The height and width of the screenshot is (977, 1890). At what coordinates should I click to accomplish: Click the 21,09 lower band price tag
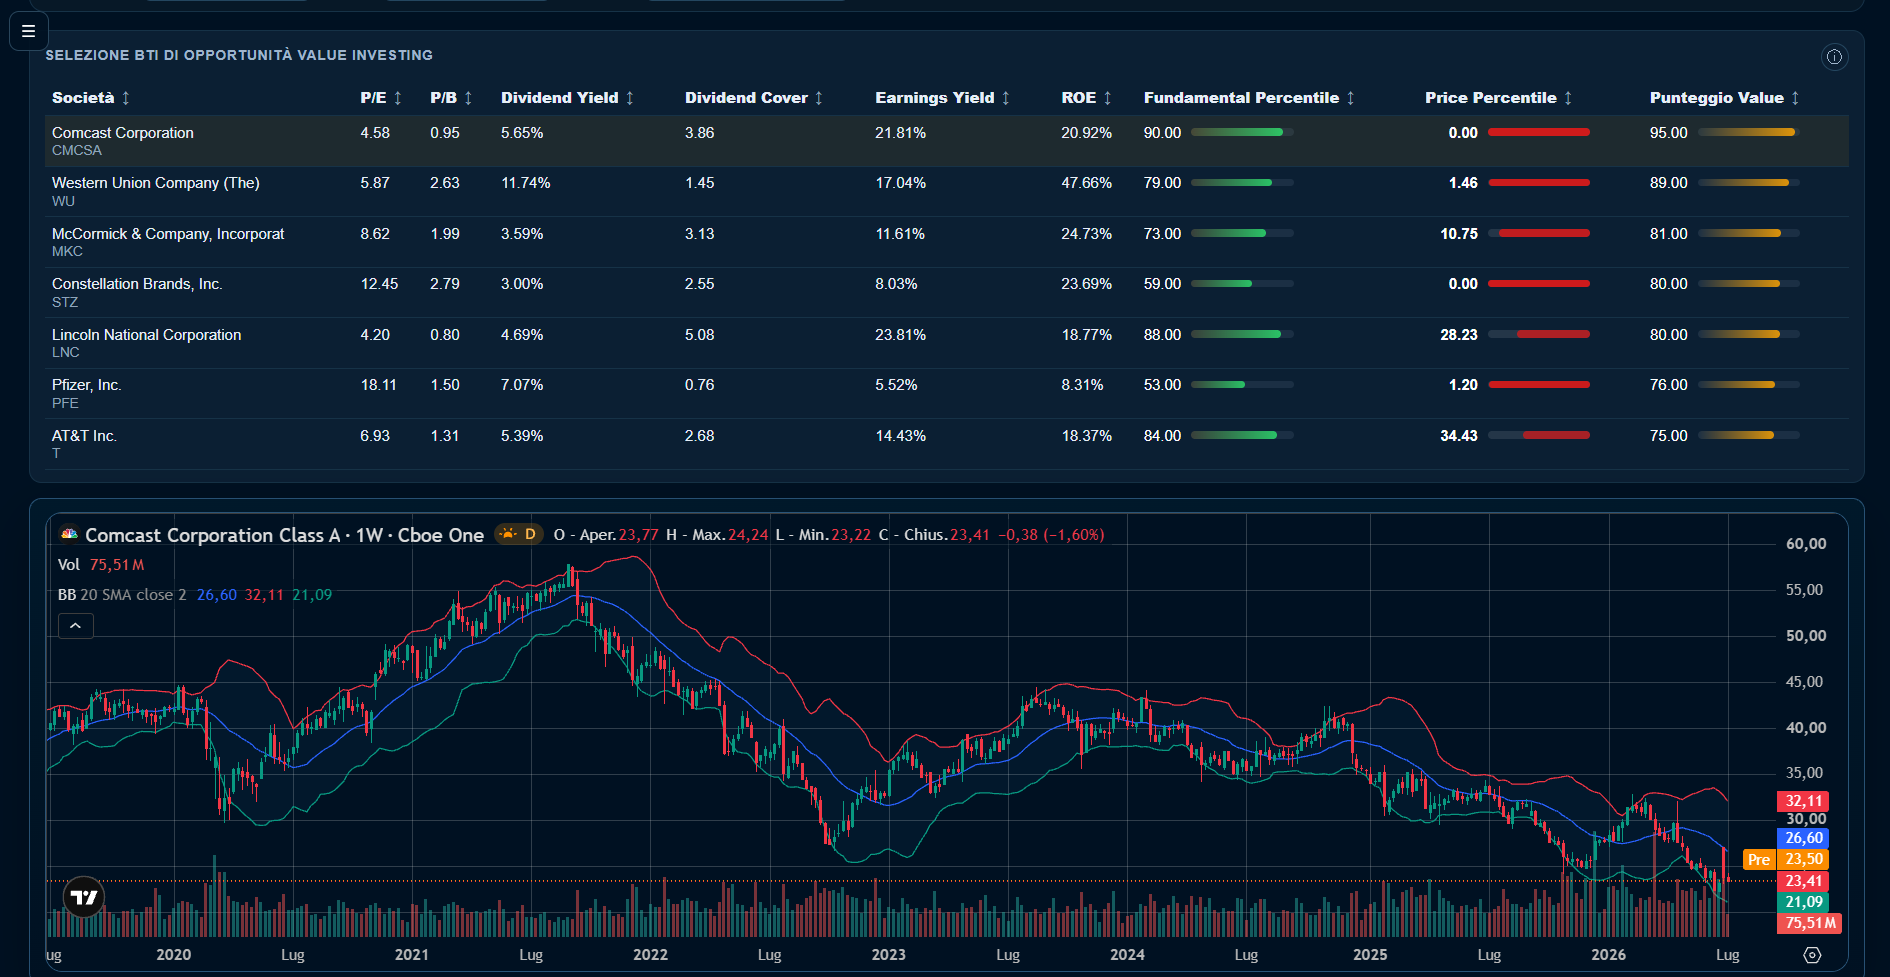tap(1803, 902)
